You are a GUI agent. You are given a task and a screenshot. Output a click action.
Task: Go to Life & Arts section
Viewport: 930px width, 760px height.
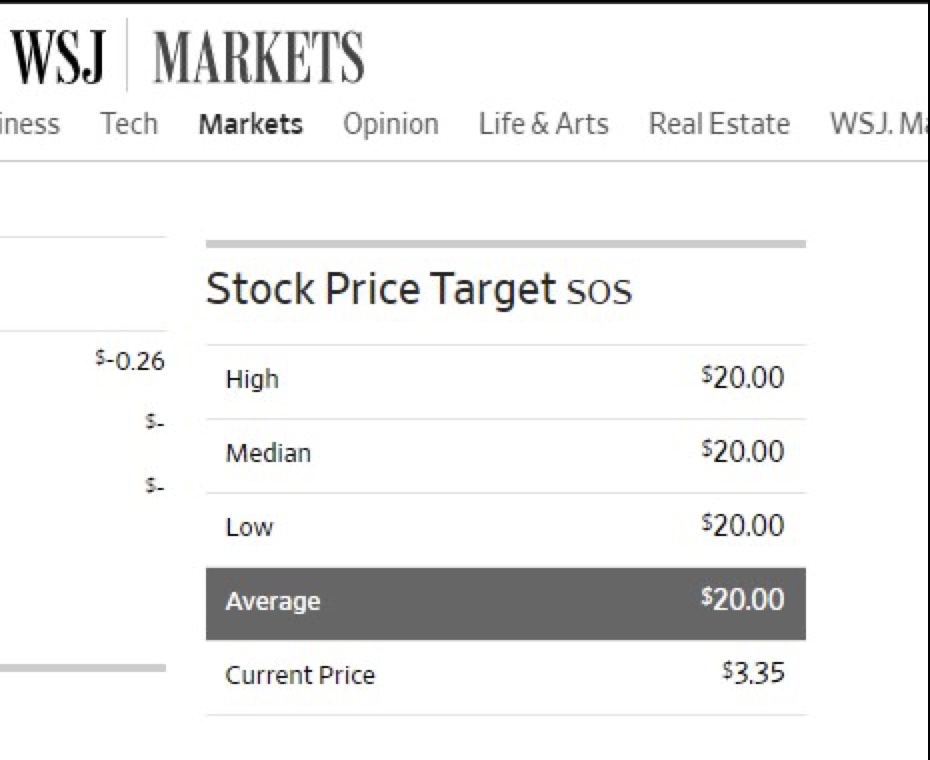[543, 125]
